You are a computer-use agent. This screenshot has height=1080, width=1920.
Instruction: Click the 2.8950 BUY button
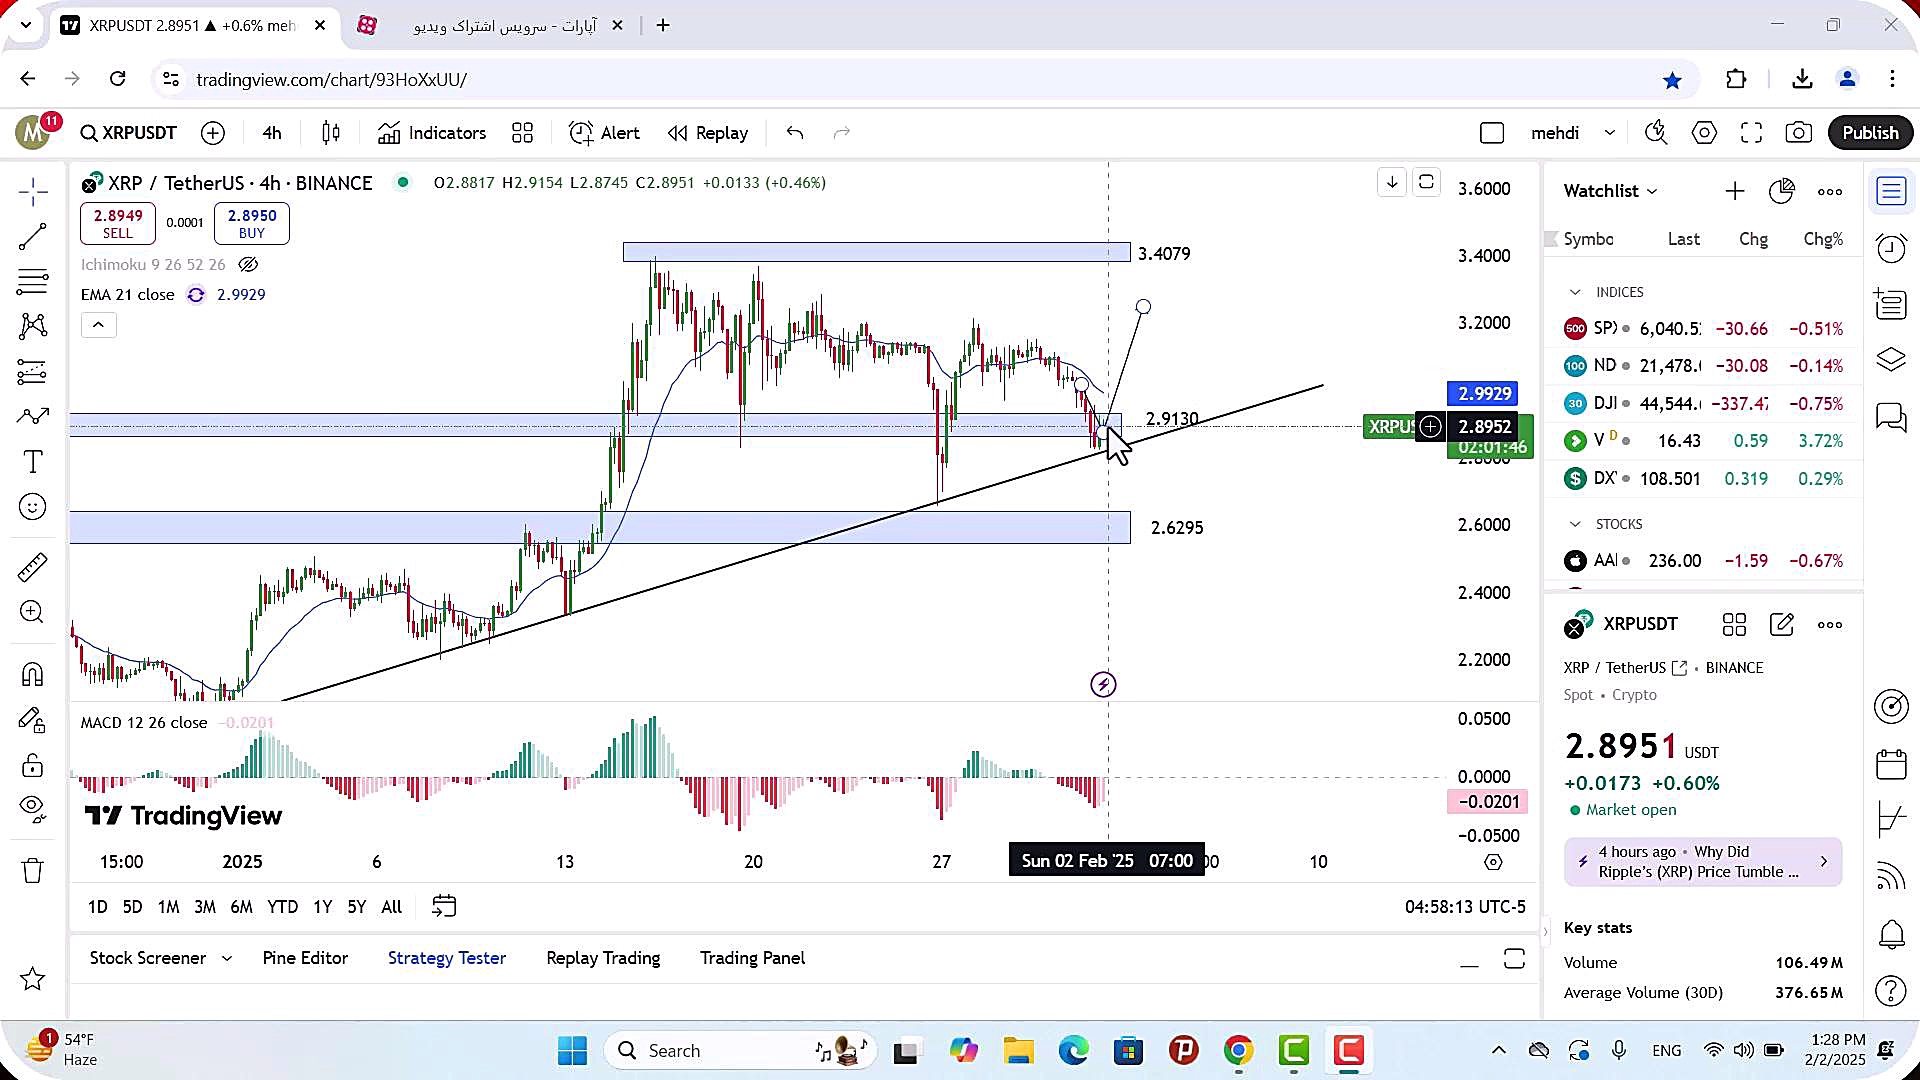pyautogui.click(x=252, y=223)
